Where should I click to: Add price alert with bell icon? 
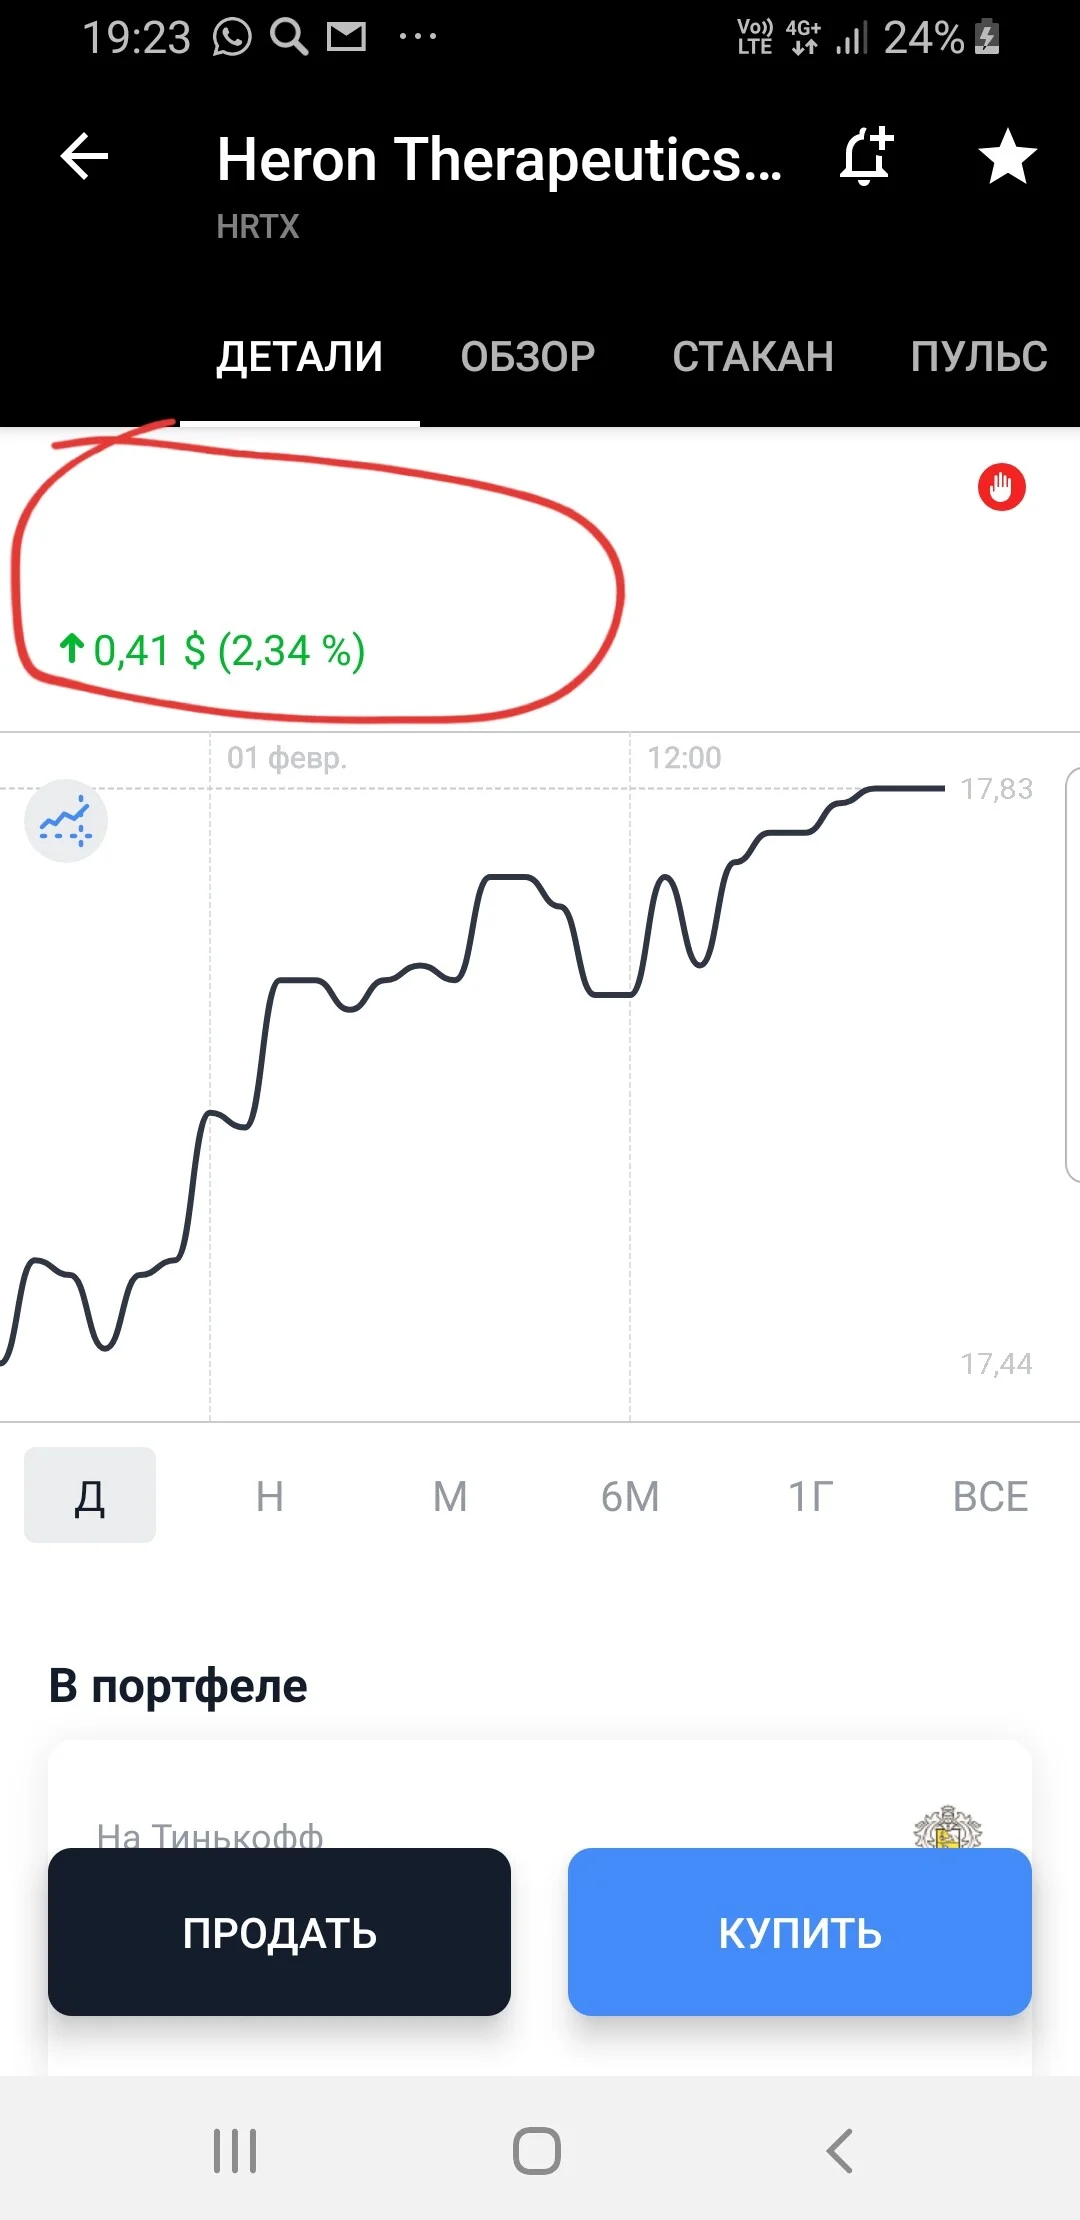pos(866,157)
